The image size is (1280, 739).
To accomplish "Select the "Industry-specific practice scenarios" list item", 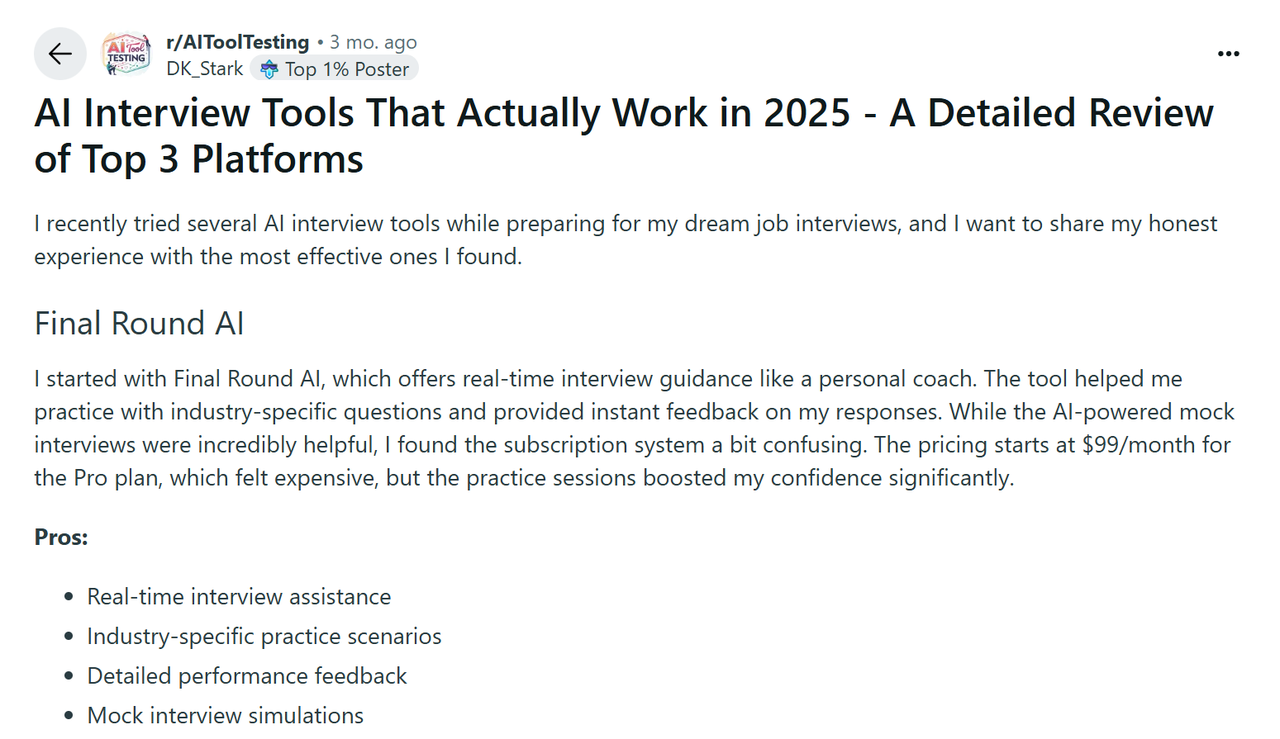I will [264, 636].
